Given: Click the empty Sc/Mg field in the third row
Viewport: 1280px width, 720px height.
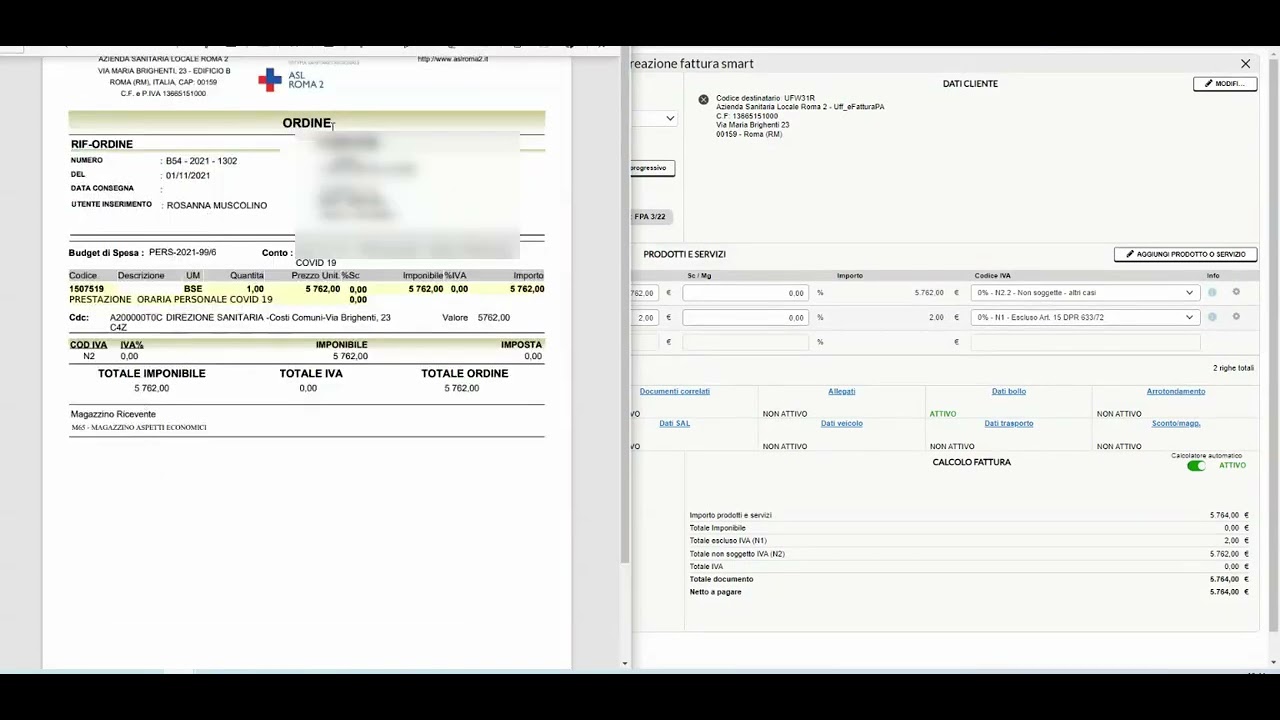Looking at the screenshot, I should pos(745,342).
